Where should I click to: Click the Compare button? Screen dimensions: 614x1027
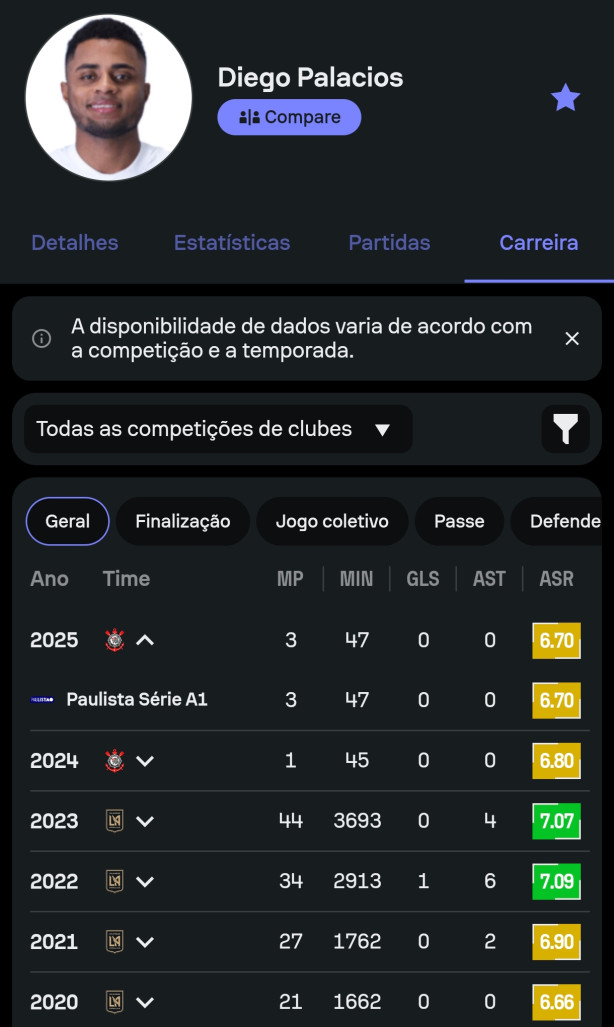(289, 117)
